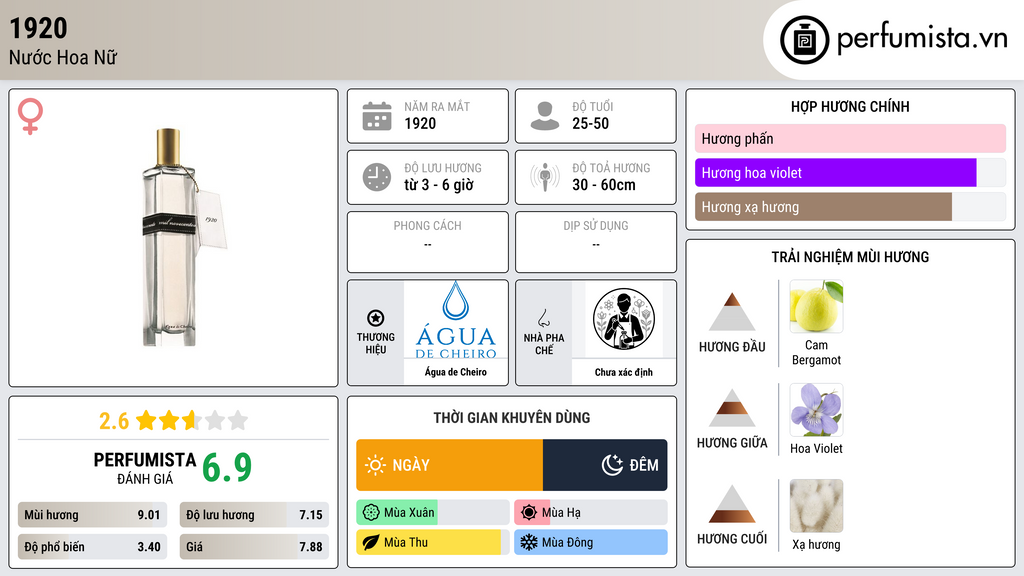Click the Cam Bergamot fruit image

pos(816,306)
